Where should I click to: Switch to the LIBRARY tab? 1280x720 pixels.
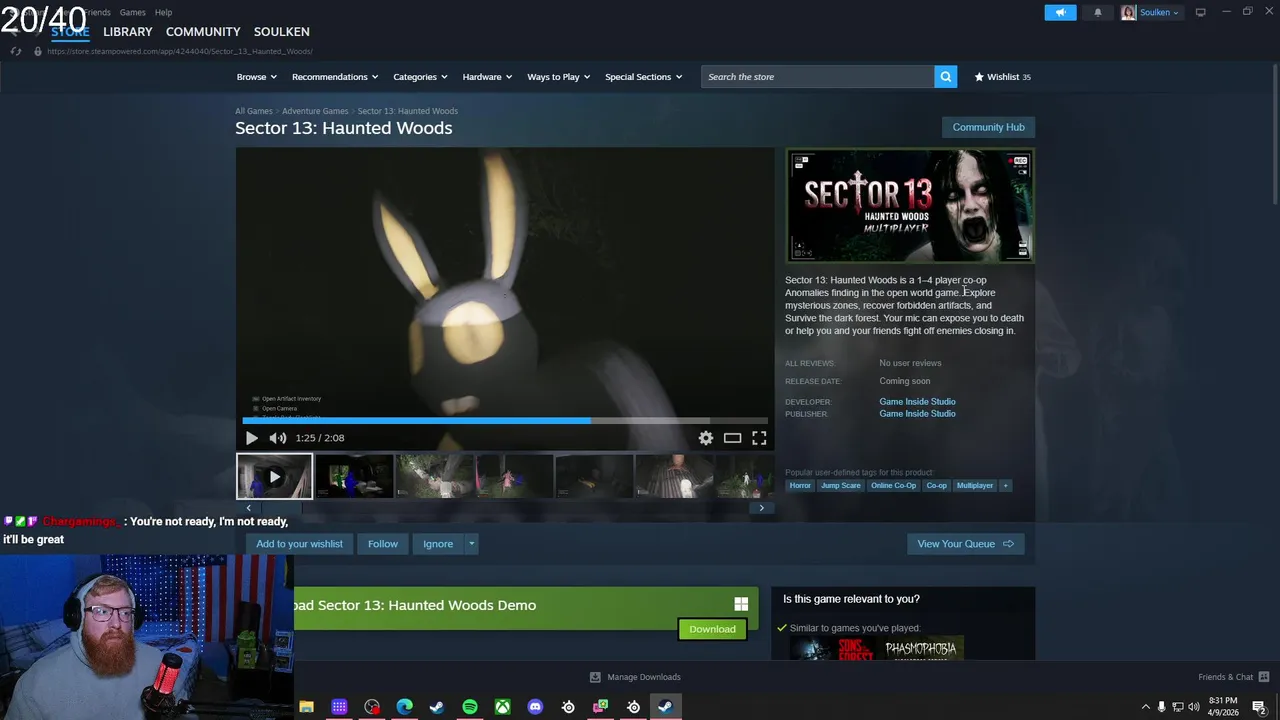(x=128, y=32)
